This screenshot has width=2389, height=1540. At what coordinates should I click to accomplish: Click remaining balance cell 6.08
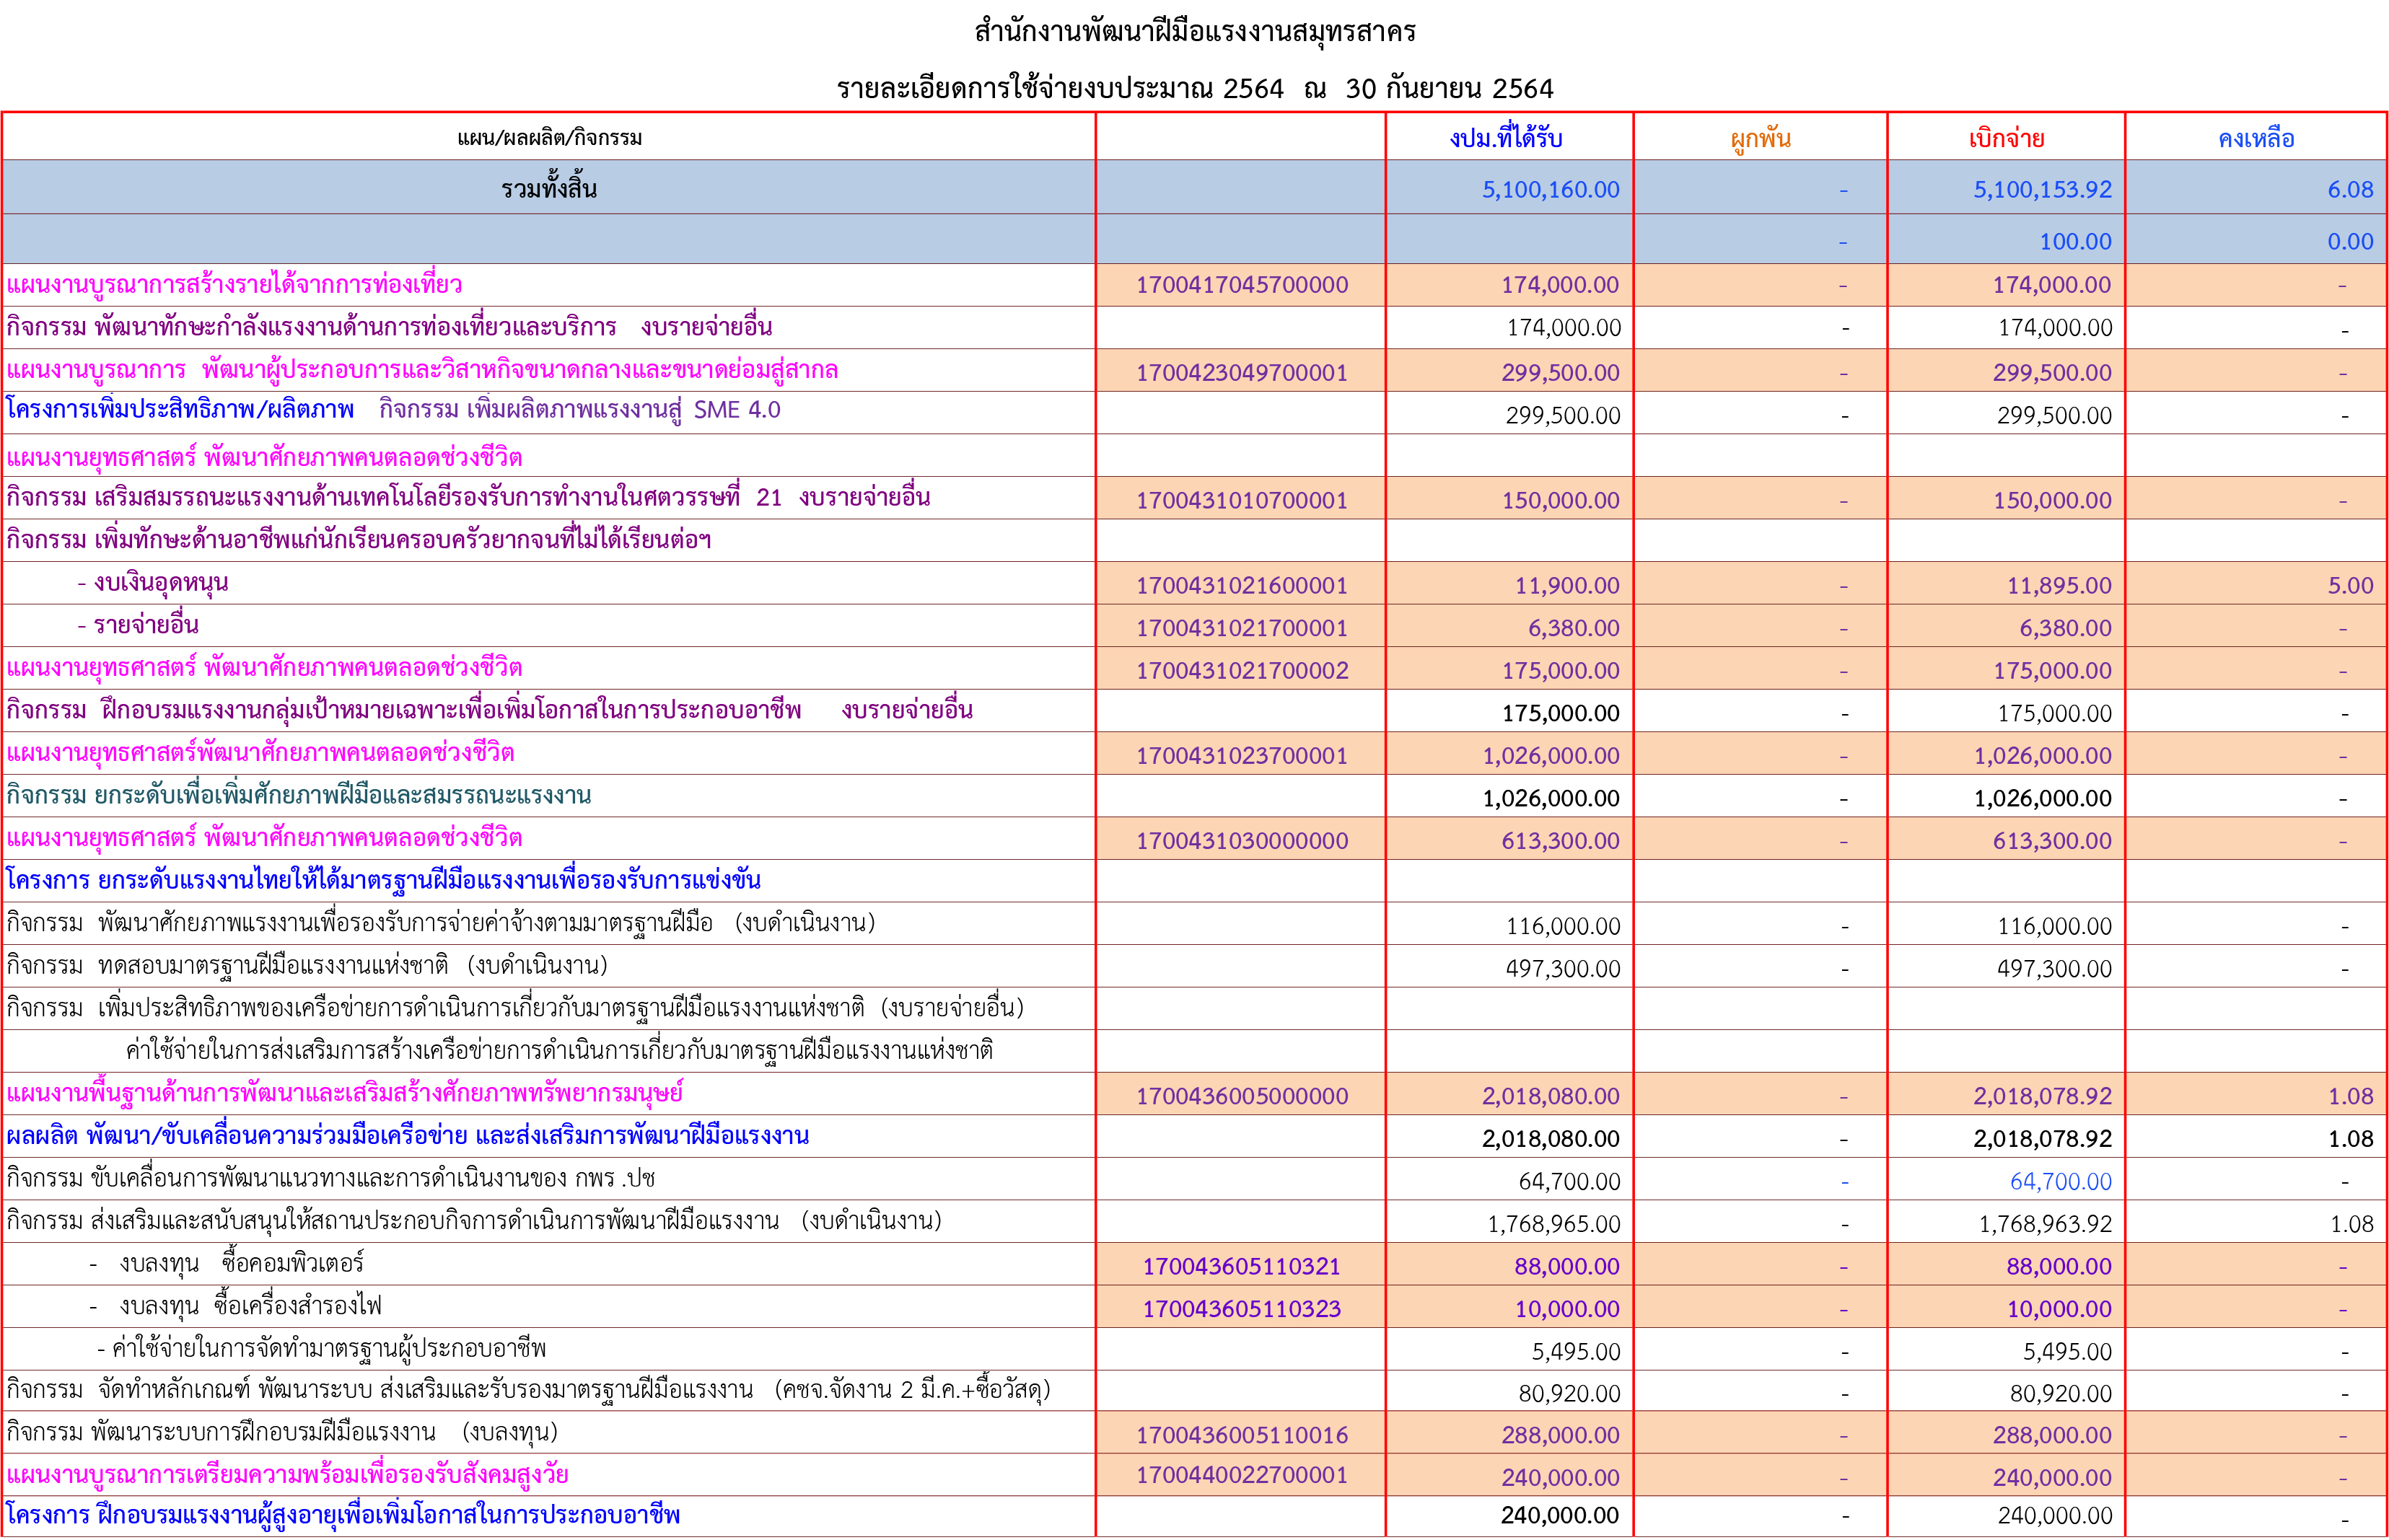pos(2349,190)
